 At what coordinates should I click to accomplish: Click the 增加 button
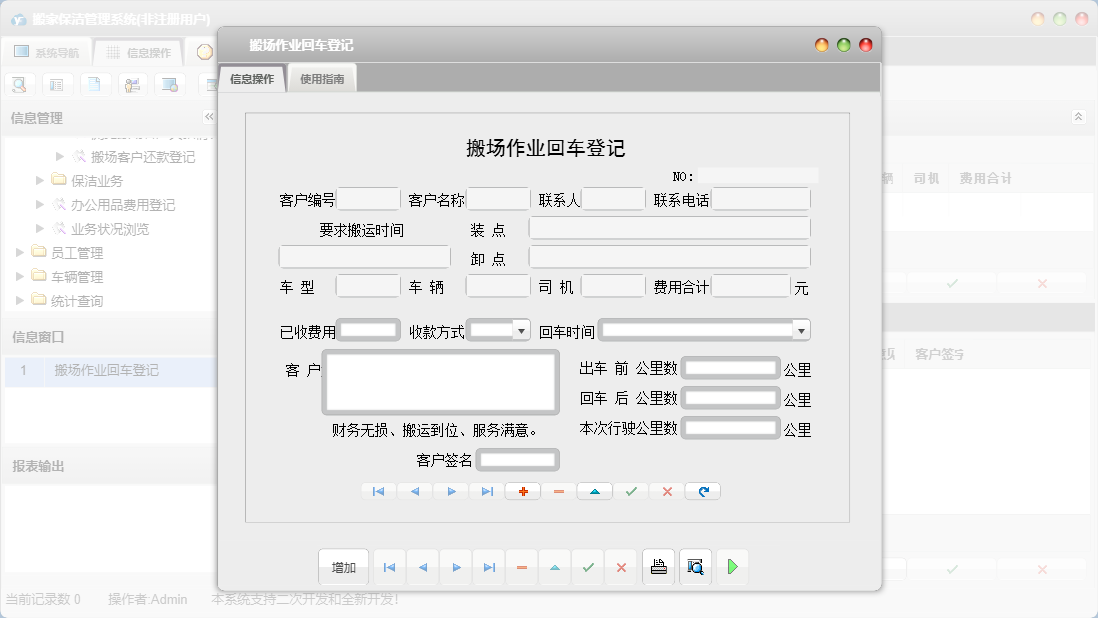coord(343,567)
